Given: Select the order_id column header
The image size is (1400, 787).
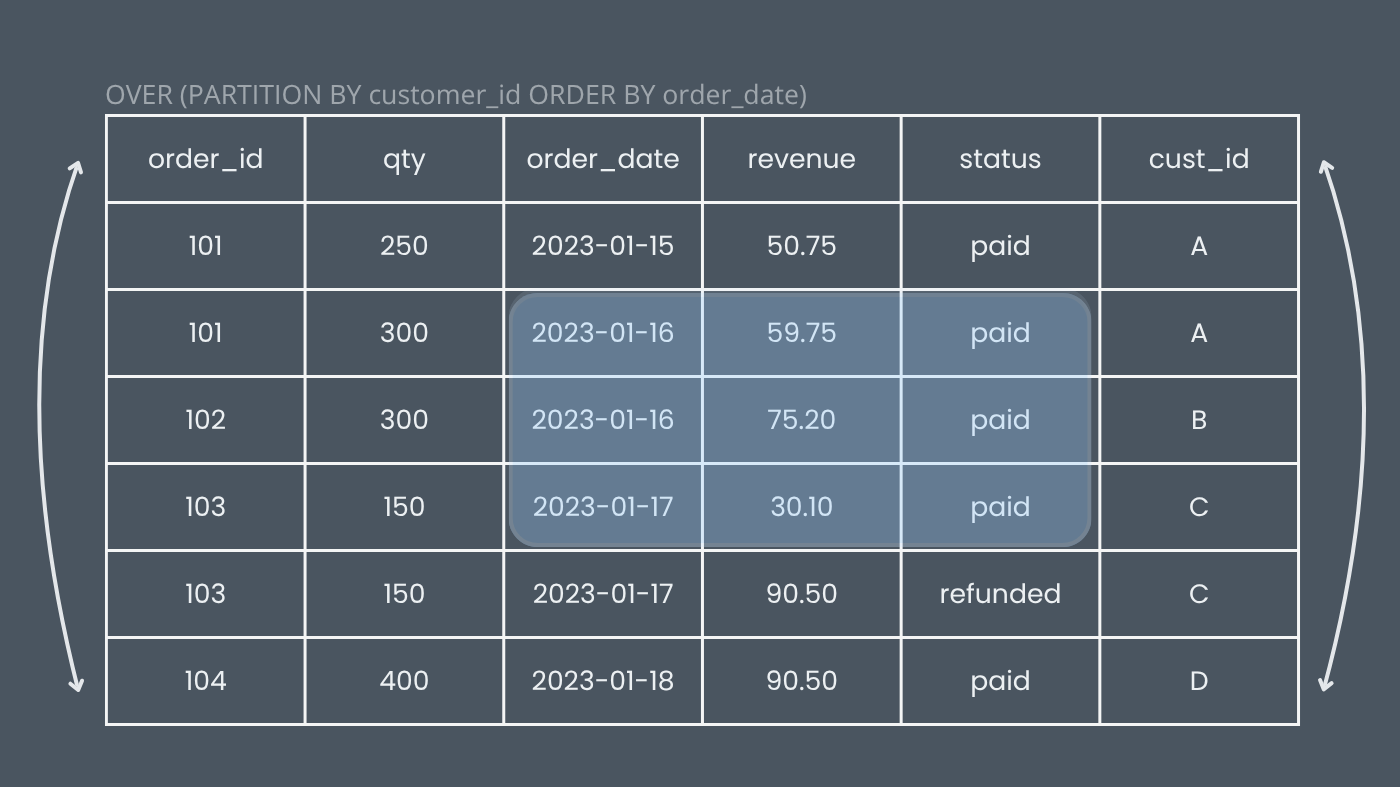Looking at the screenshot, I should pyautogui.click(x=205, y=159).
